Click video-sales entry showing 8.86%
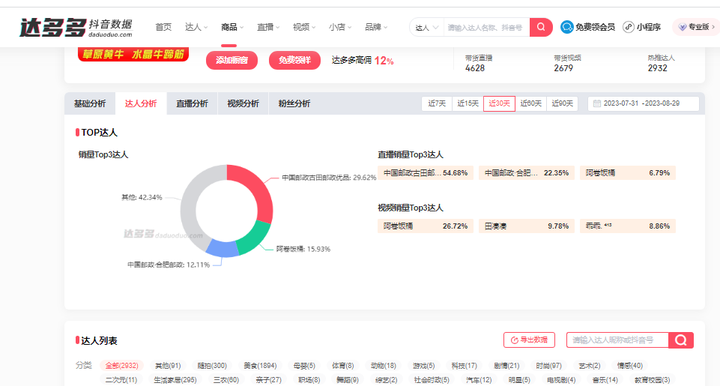The width and height of the screenshot is (720, 386). [628, 226]
